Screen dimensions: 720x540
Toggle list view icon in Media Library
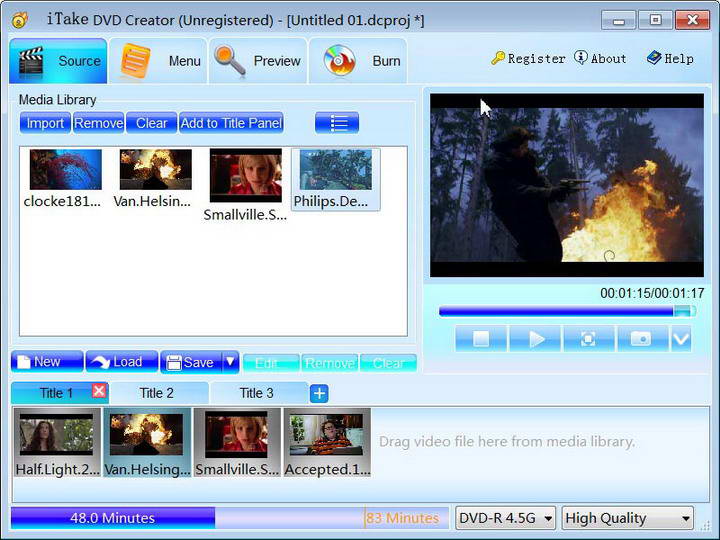337,123
